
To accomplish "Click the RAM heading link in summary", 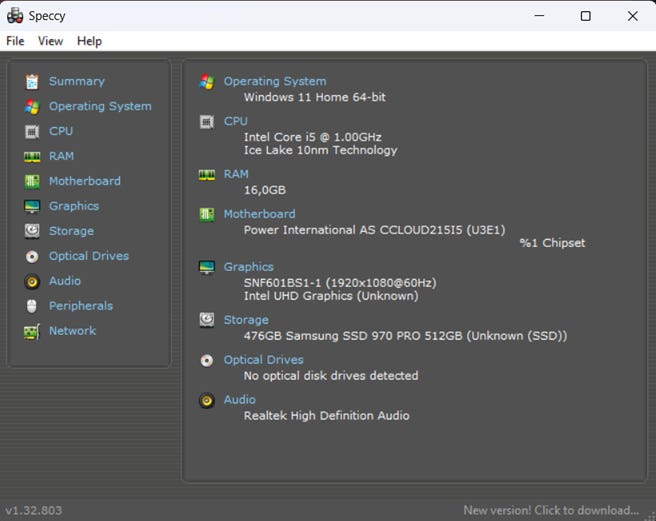I will point(236,174).
